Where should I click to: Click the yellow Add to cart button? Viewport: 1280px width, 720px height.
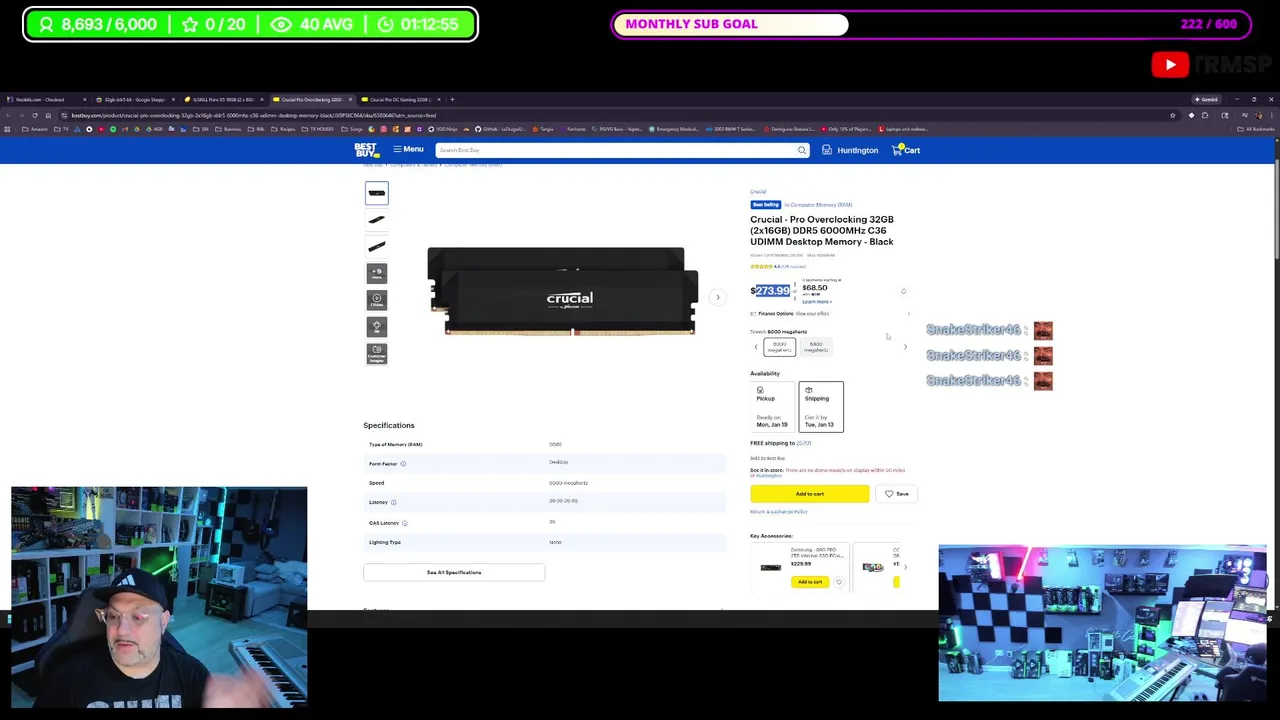tap(810, 494)
